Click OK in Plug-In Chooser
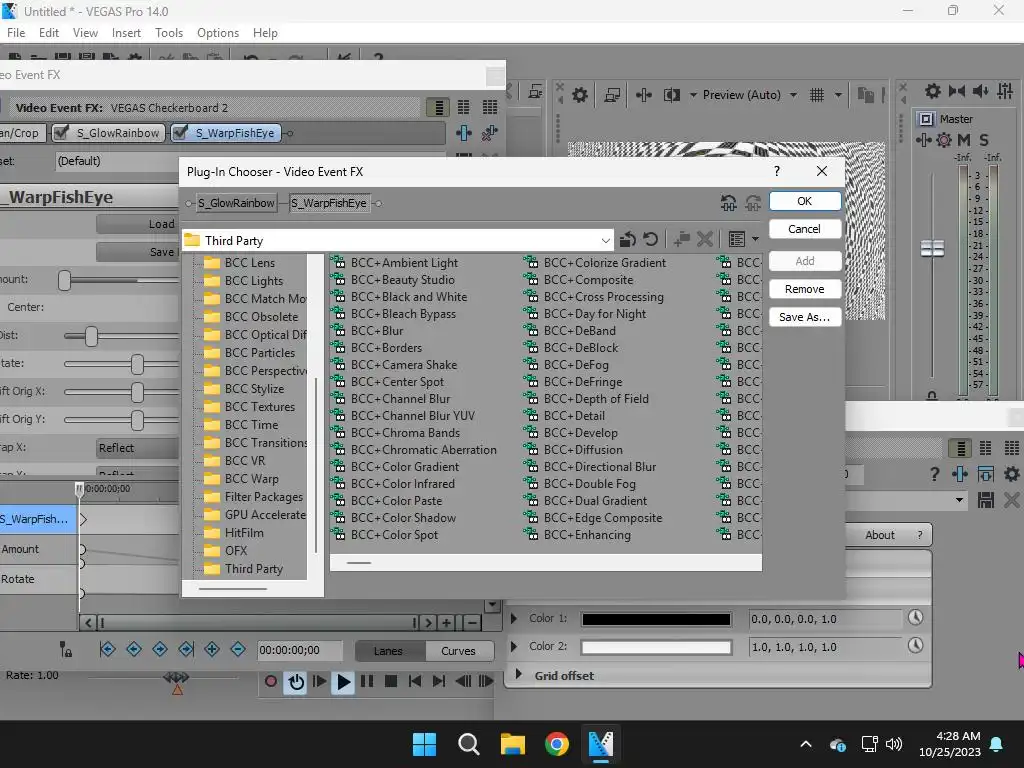Viewport: 1024px width, 768px height. pos(804,201)
